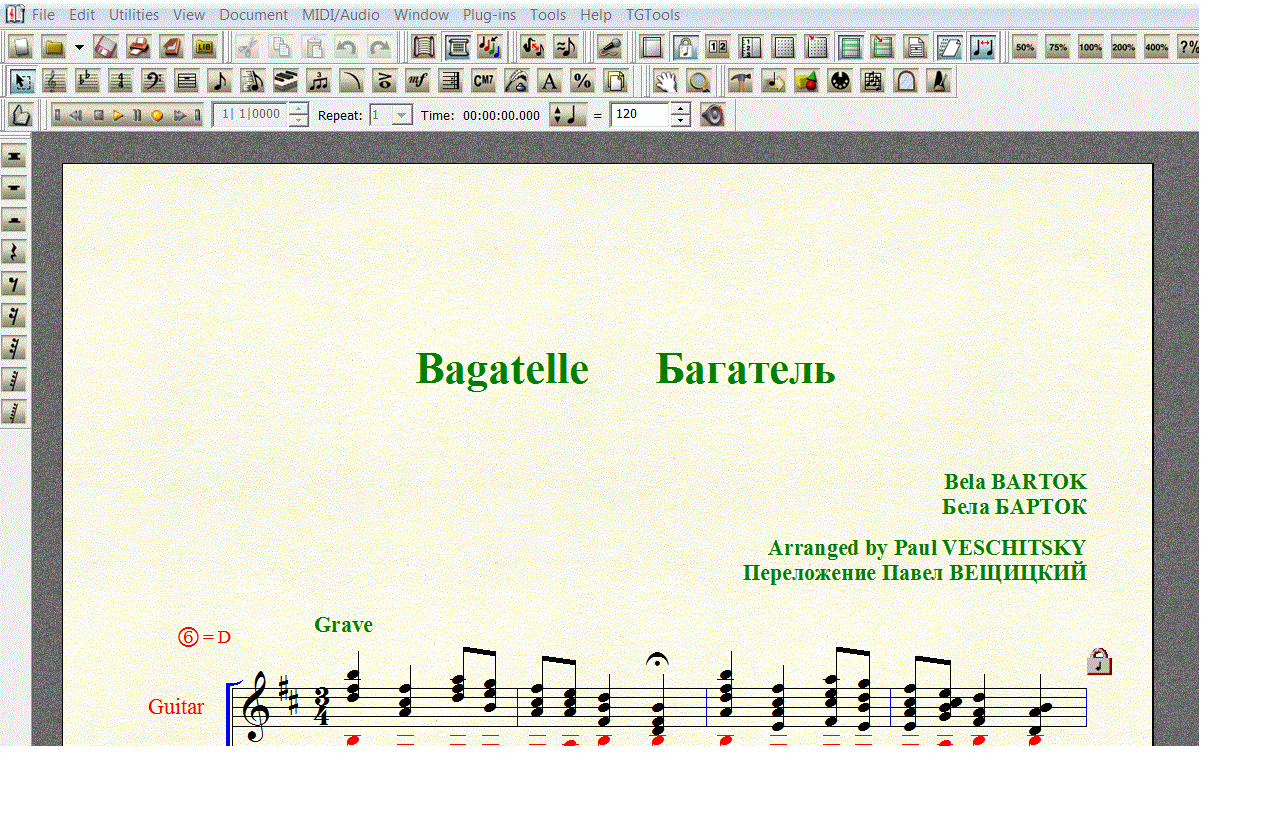Open the Repeat count dropdown
Image resolution: width=1274 pixels, height=817 pixels.
pos(402,115)
